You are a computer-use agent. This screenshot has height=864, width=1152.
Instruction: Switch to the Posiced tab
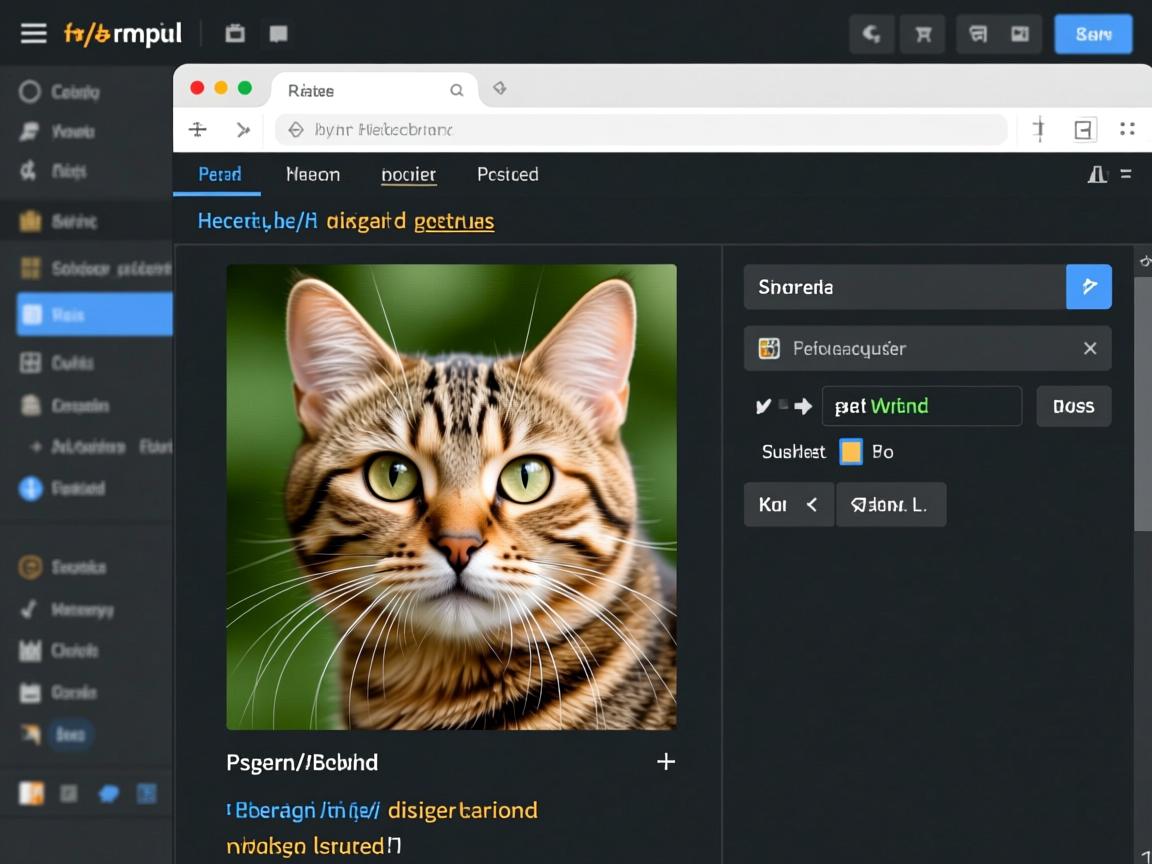coord(508,174)
